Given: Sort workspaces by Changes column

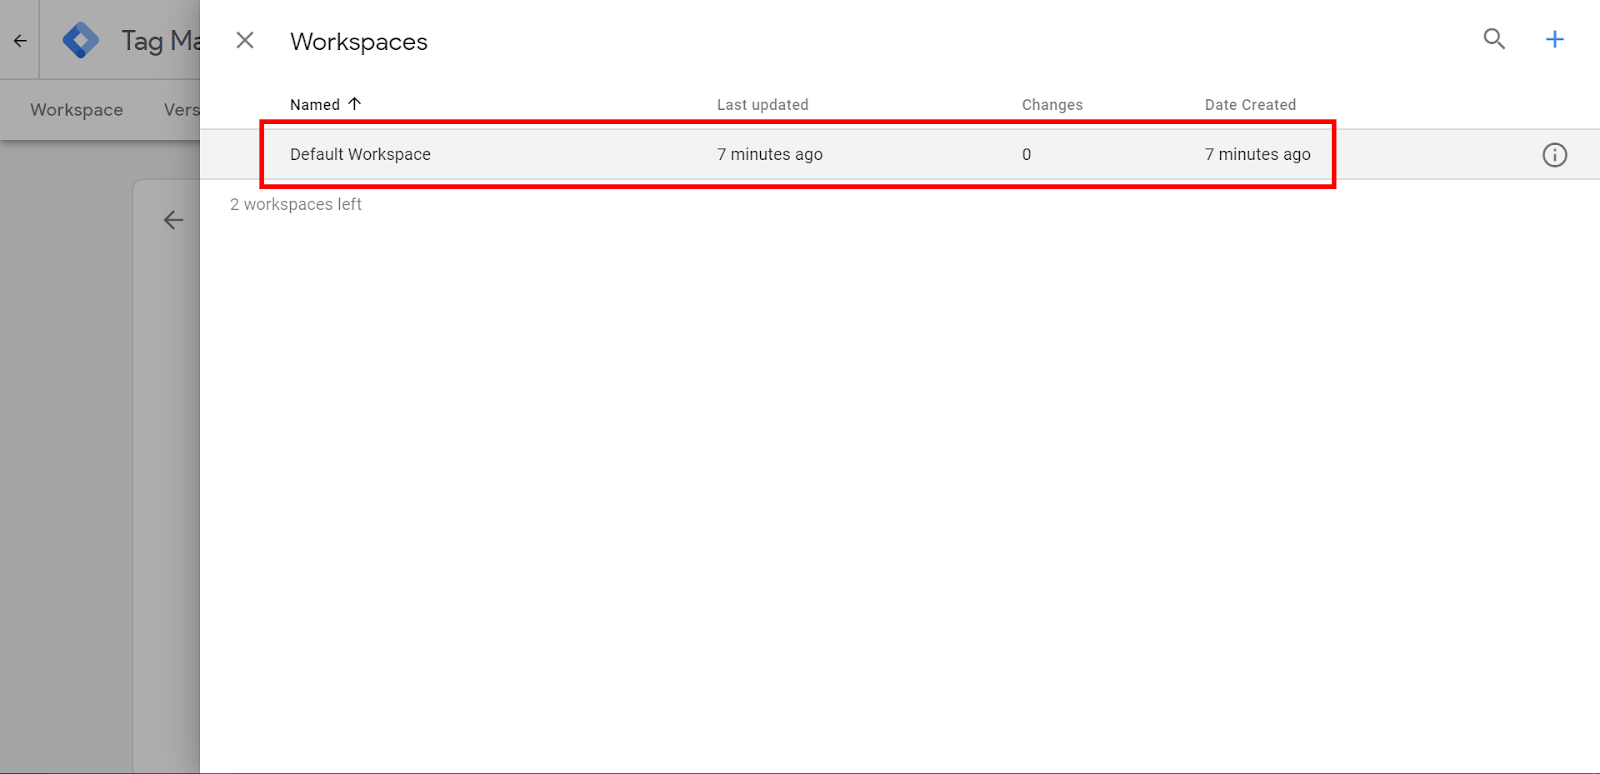Looking at the screenshot, I should (1052, 105).
